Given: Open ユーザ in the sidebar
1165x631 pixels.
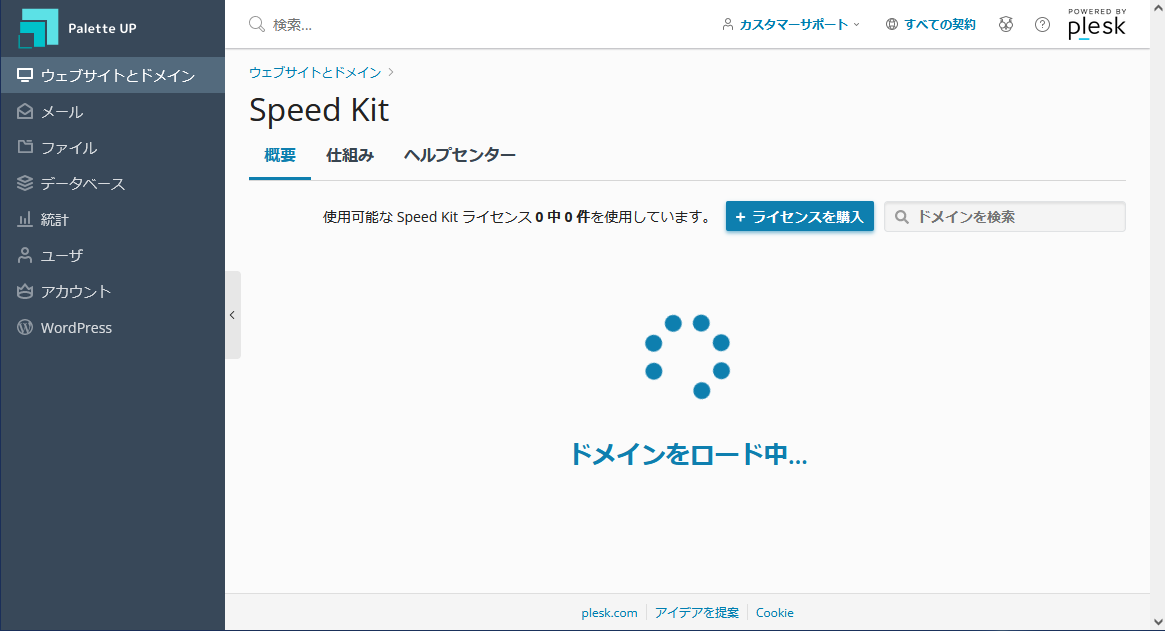Looking at the screenshot, I should point(113,255).
